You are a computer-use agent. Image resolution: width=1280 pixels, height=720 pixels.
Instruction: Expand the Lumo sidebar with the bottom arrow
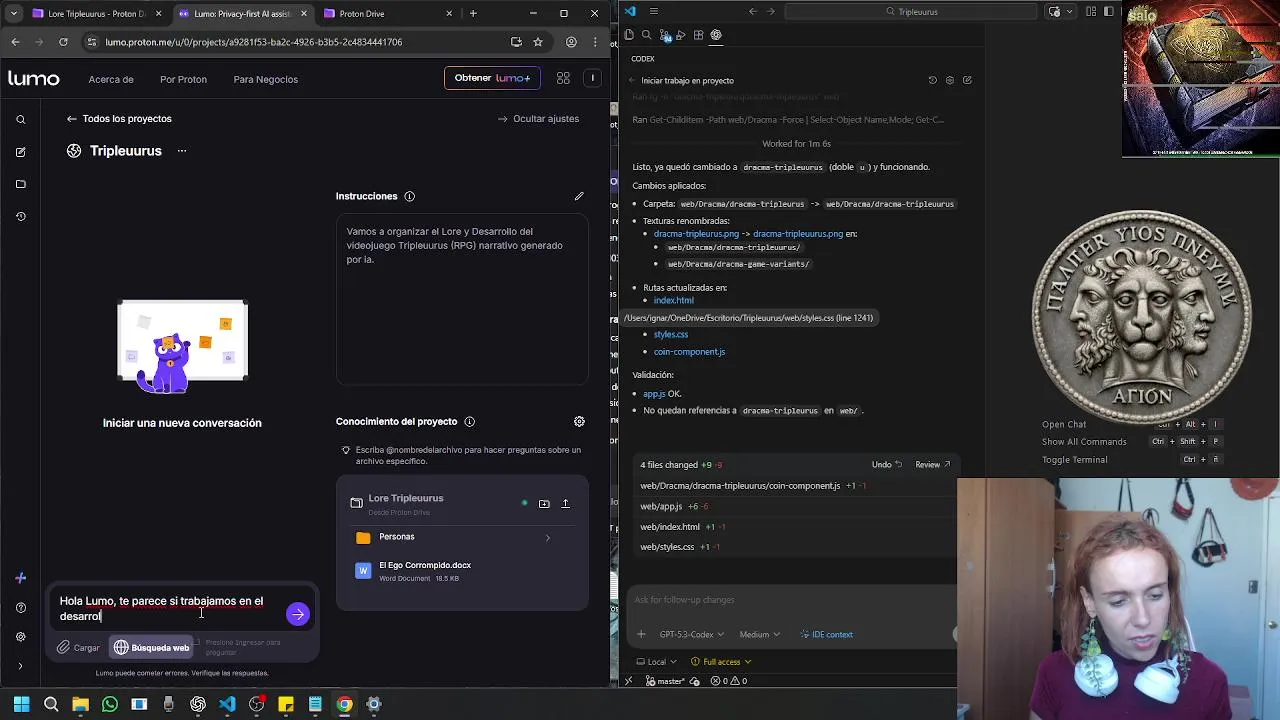20,666
